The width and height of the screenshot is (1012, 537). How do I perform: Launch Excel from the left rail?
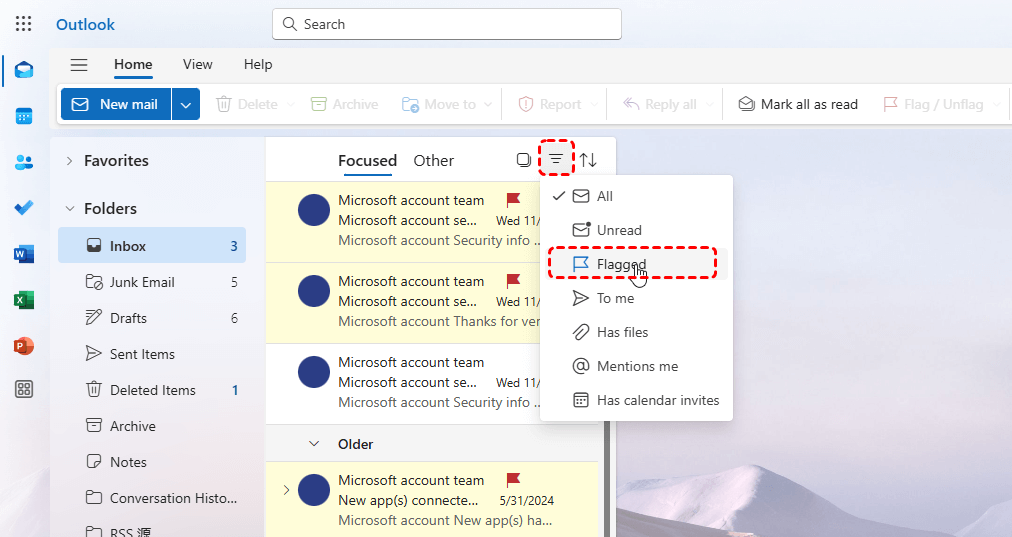pyautogui.click(x=24, y=300)
